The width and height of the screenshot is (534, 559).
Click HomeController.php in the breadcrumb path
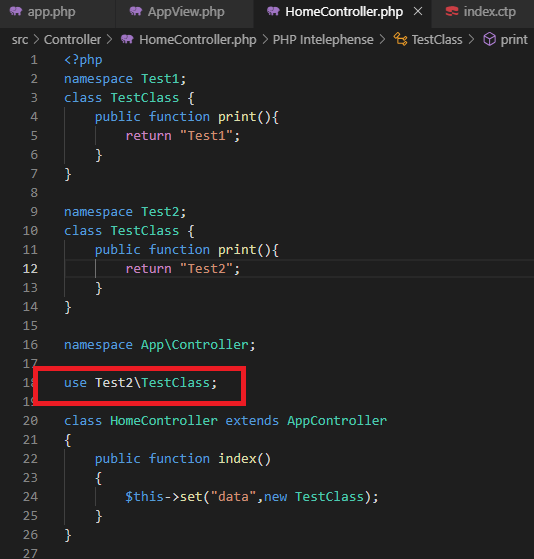click(198, 40)
